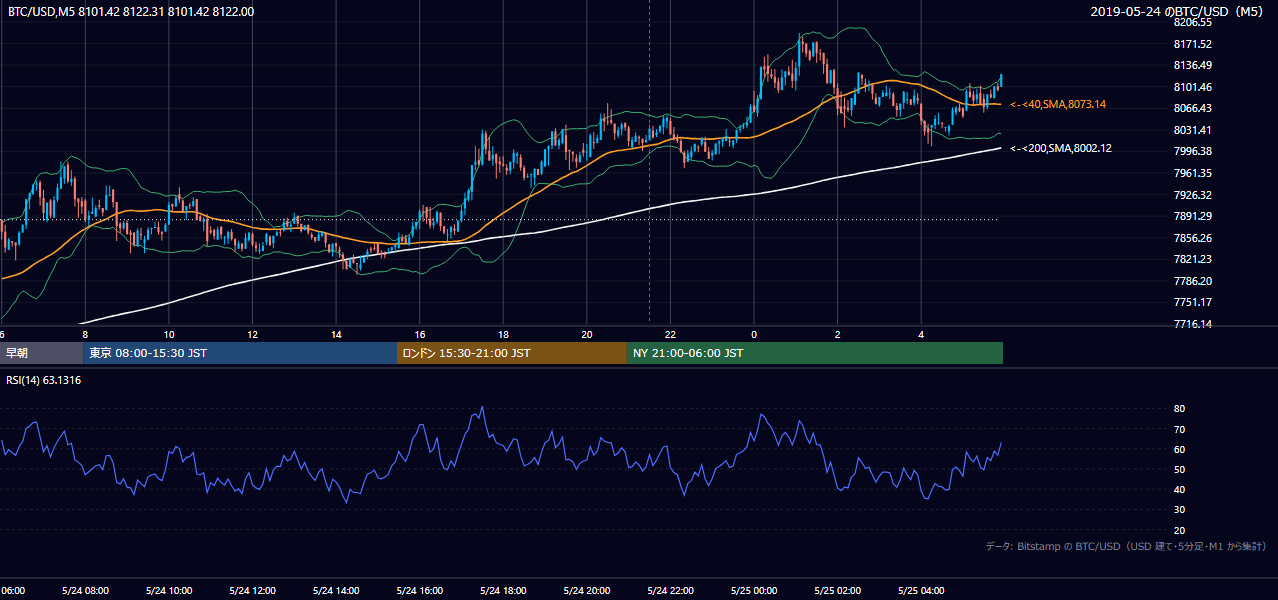Viewport: 1278px width, 600px height.
Task: Click the ロンドン 15:30-21:00 JST session bar
Action: coord(512,353)
